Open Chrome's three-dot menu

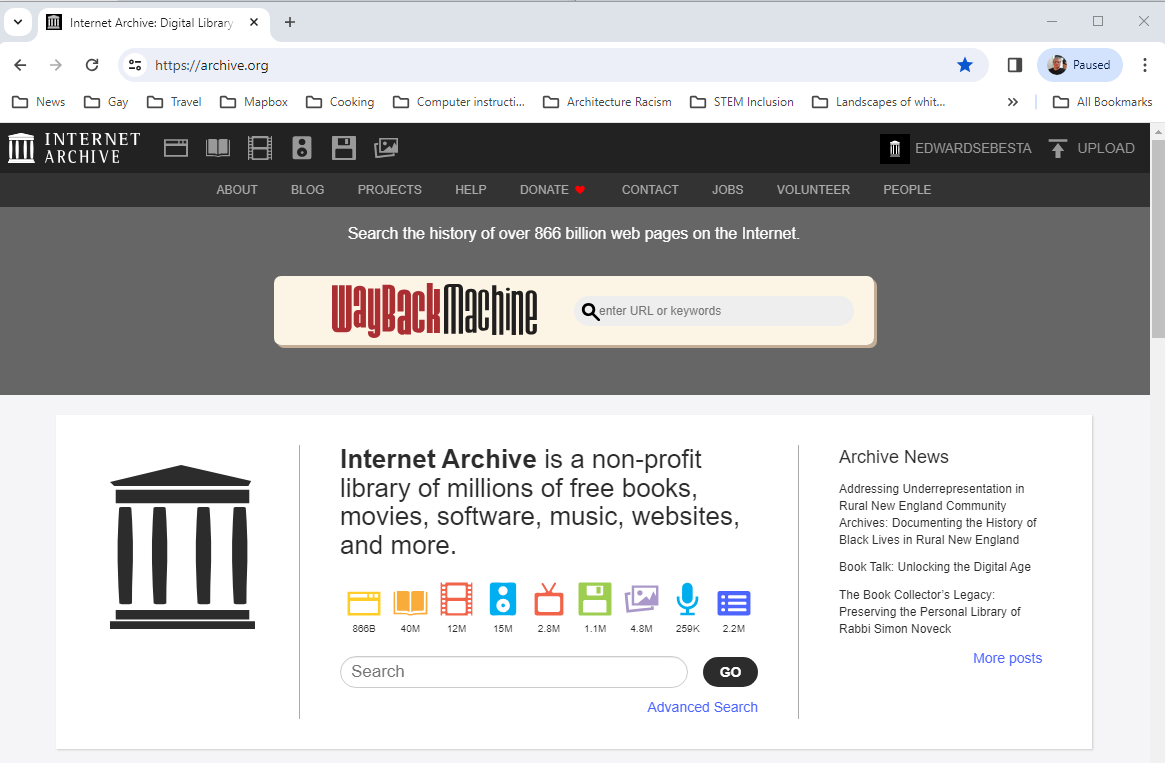click(x=1145, y=65)
